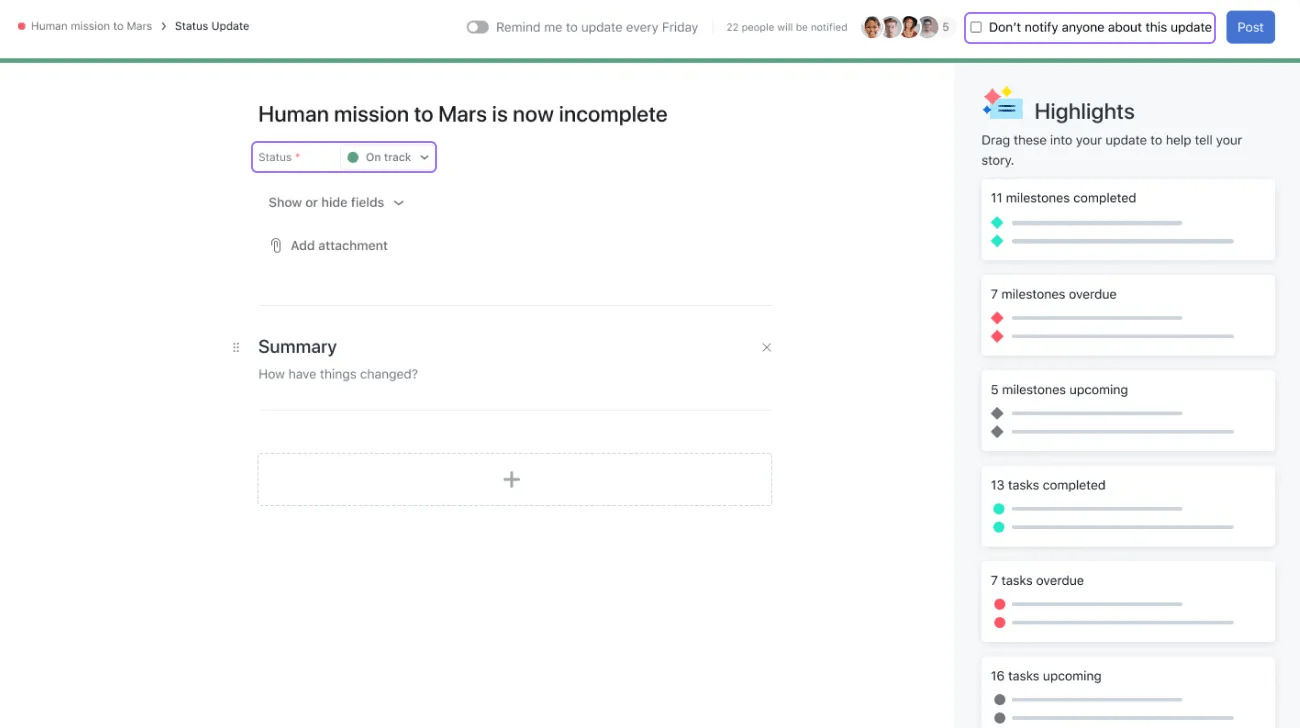Click the status update title field

point(462,114)
